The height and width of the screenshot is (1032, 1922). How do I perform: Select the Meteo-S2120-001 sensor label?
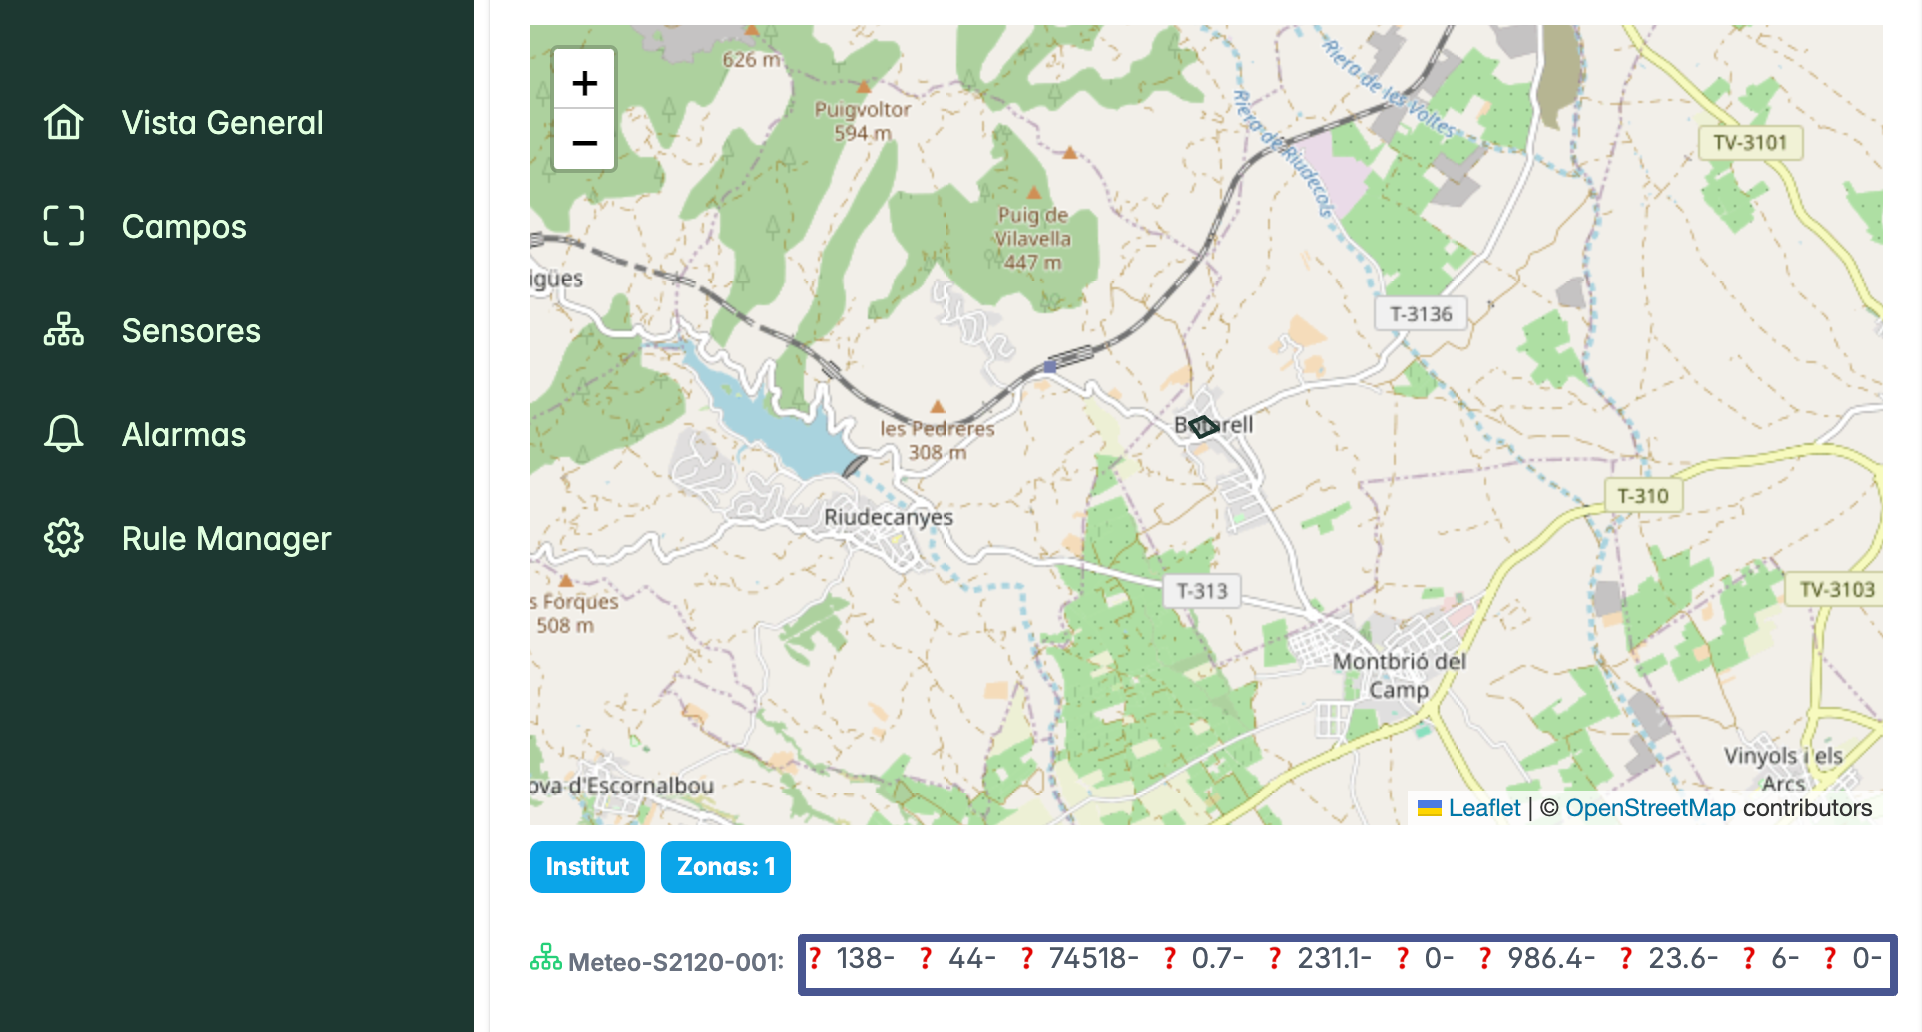[x=676, y=962]
